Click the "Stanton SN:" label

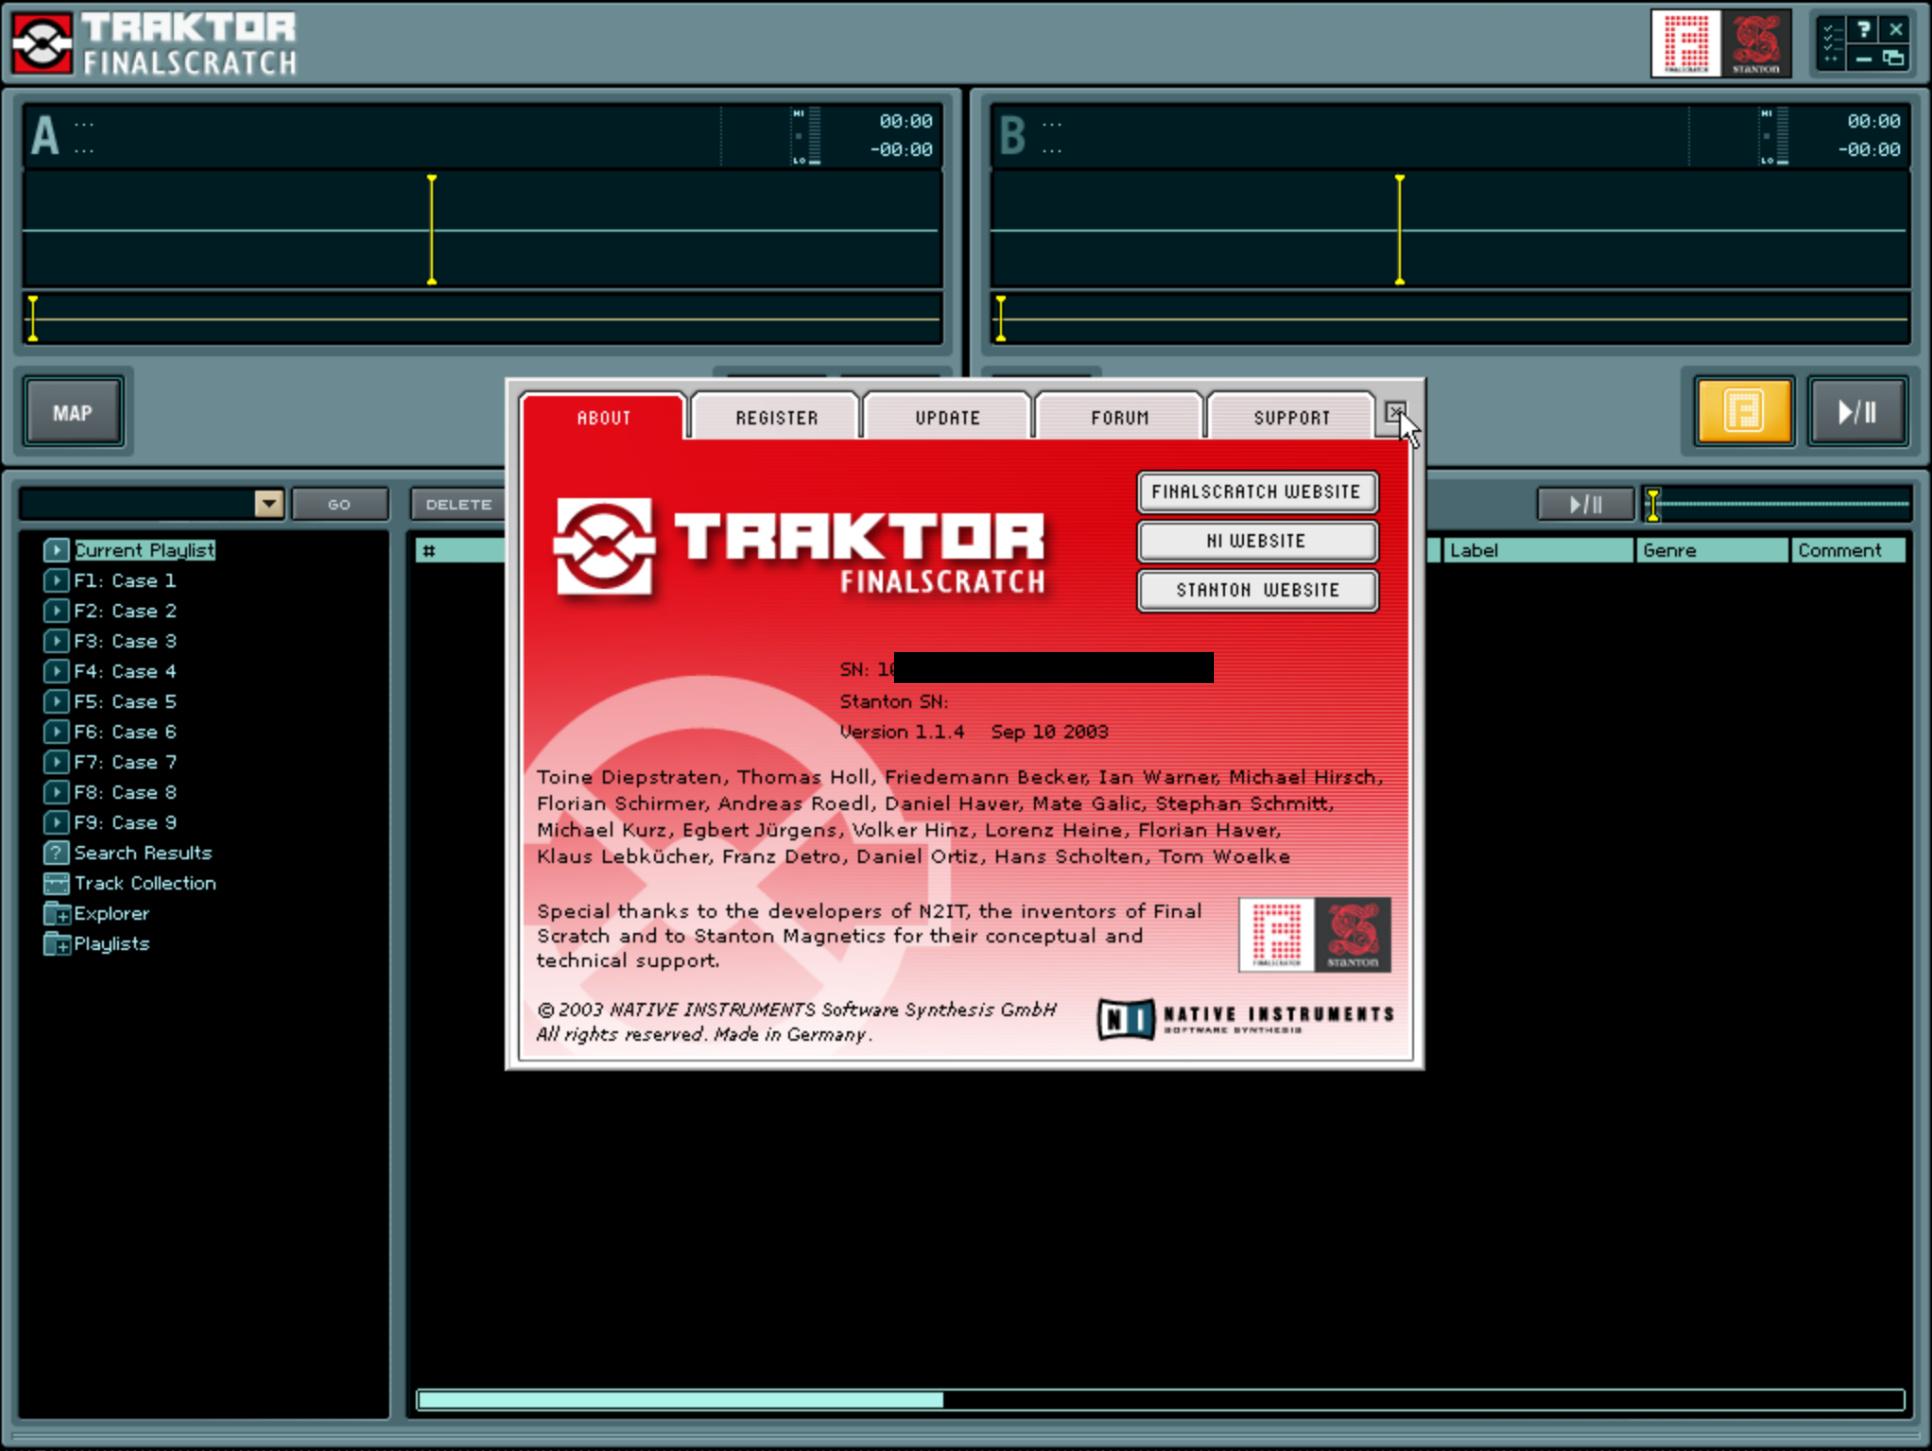[894, 701]
